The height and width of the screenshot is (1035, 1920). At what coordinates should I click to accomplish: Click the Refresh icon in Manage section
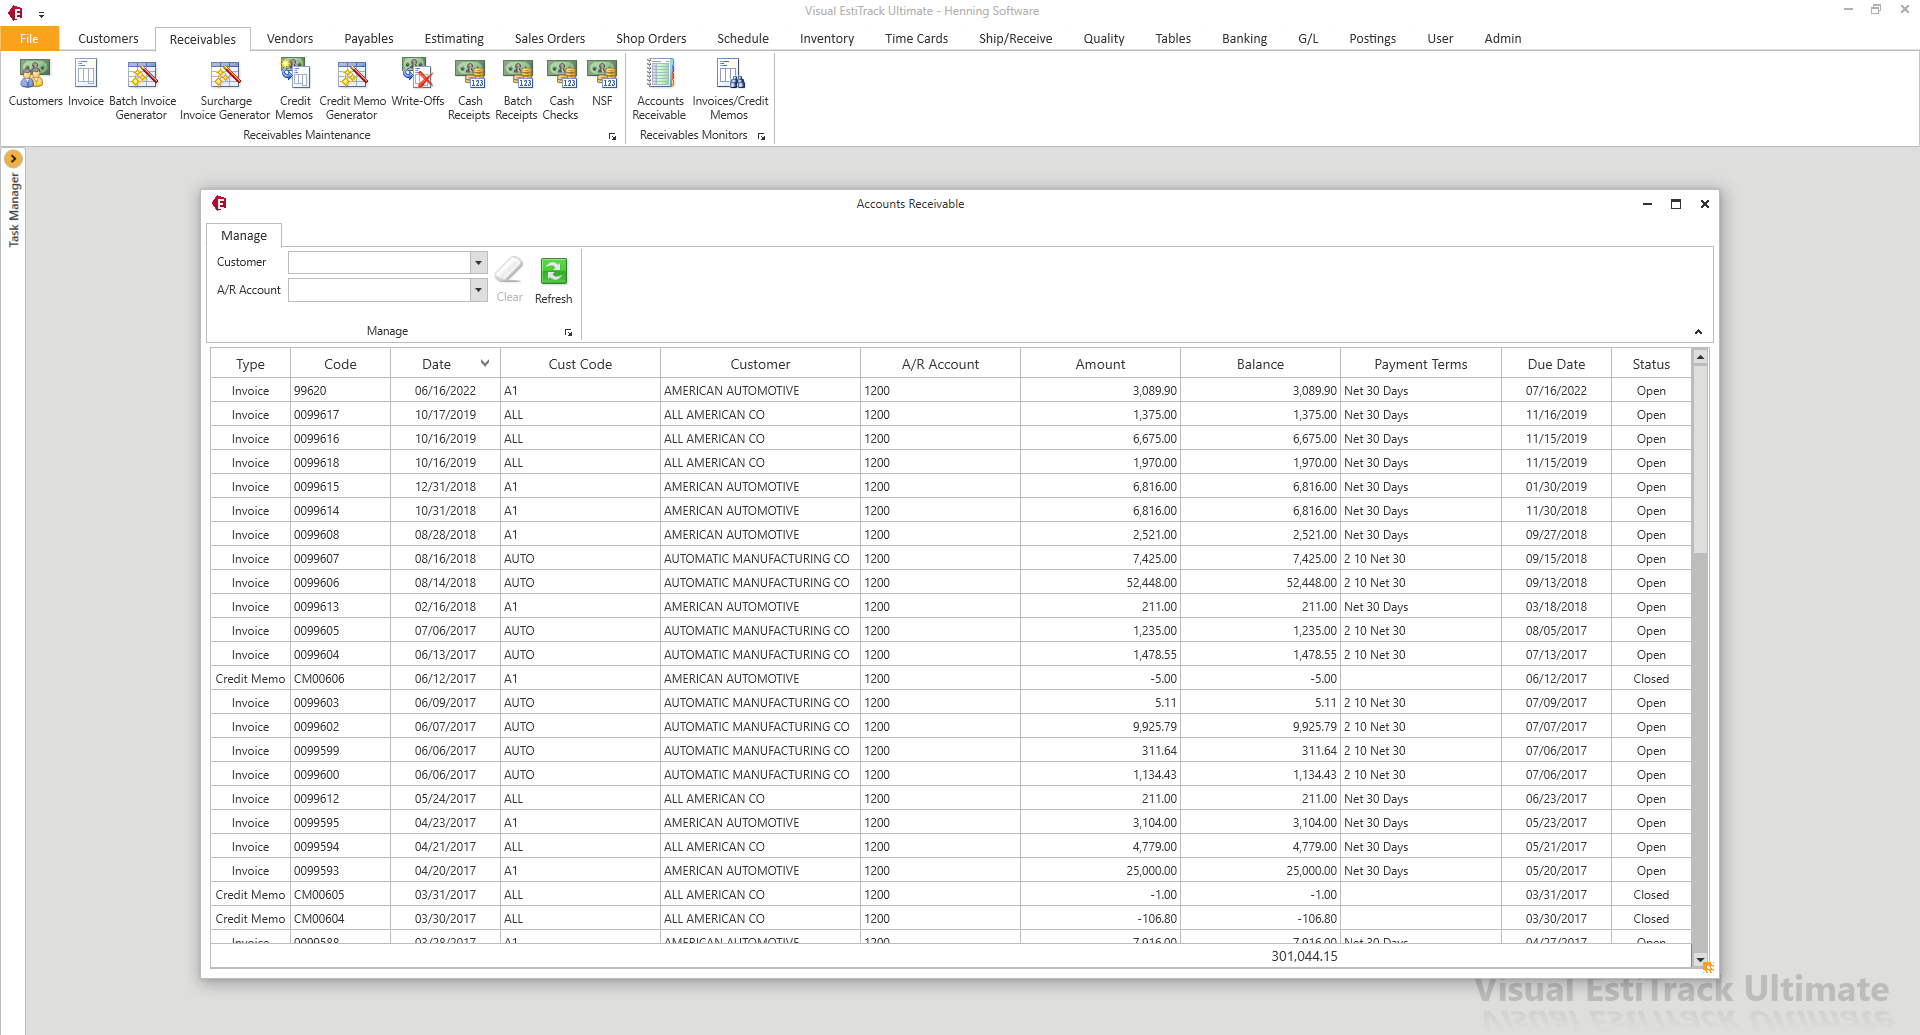pos(553,278)
